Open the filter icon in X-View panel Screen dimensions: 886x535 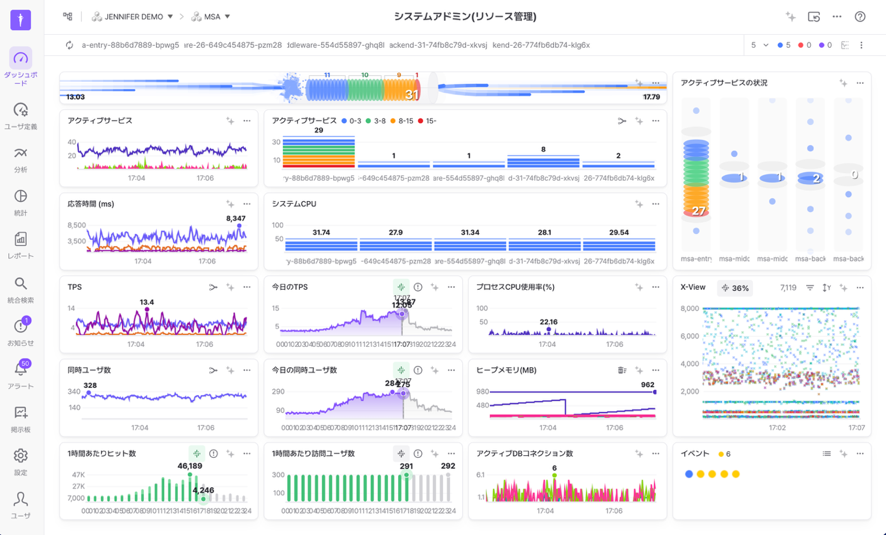tap(810, 288)
